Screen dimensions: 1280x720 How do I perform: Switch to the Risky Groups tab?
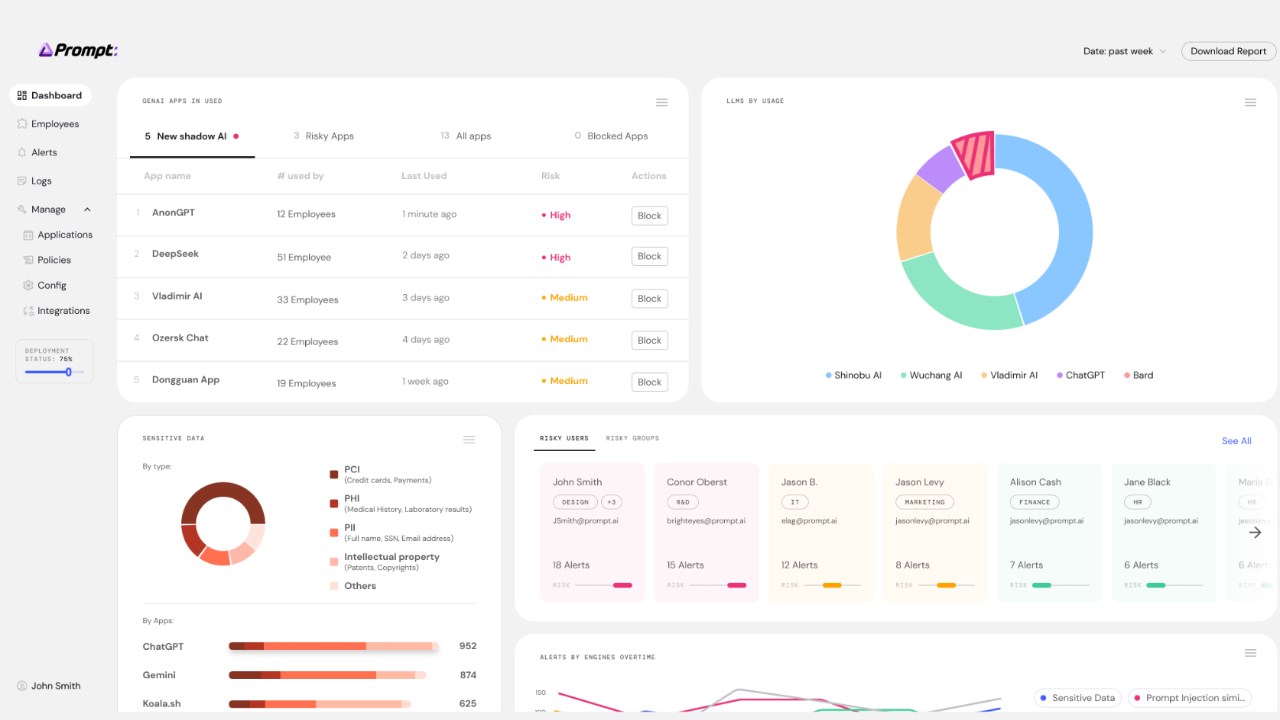coord(632,438)
